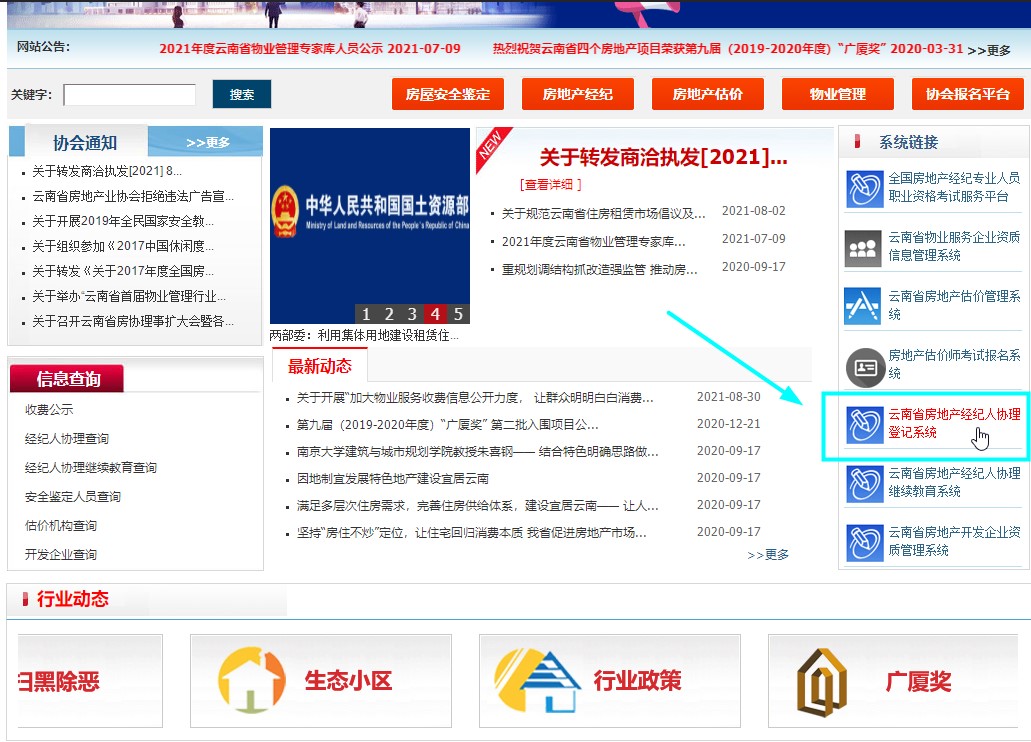The image size is (1031, 742).
Task: Click >>更多 beside 协会通知
Action: pyautogui.click(x=208, y=143)
